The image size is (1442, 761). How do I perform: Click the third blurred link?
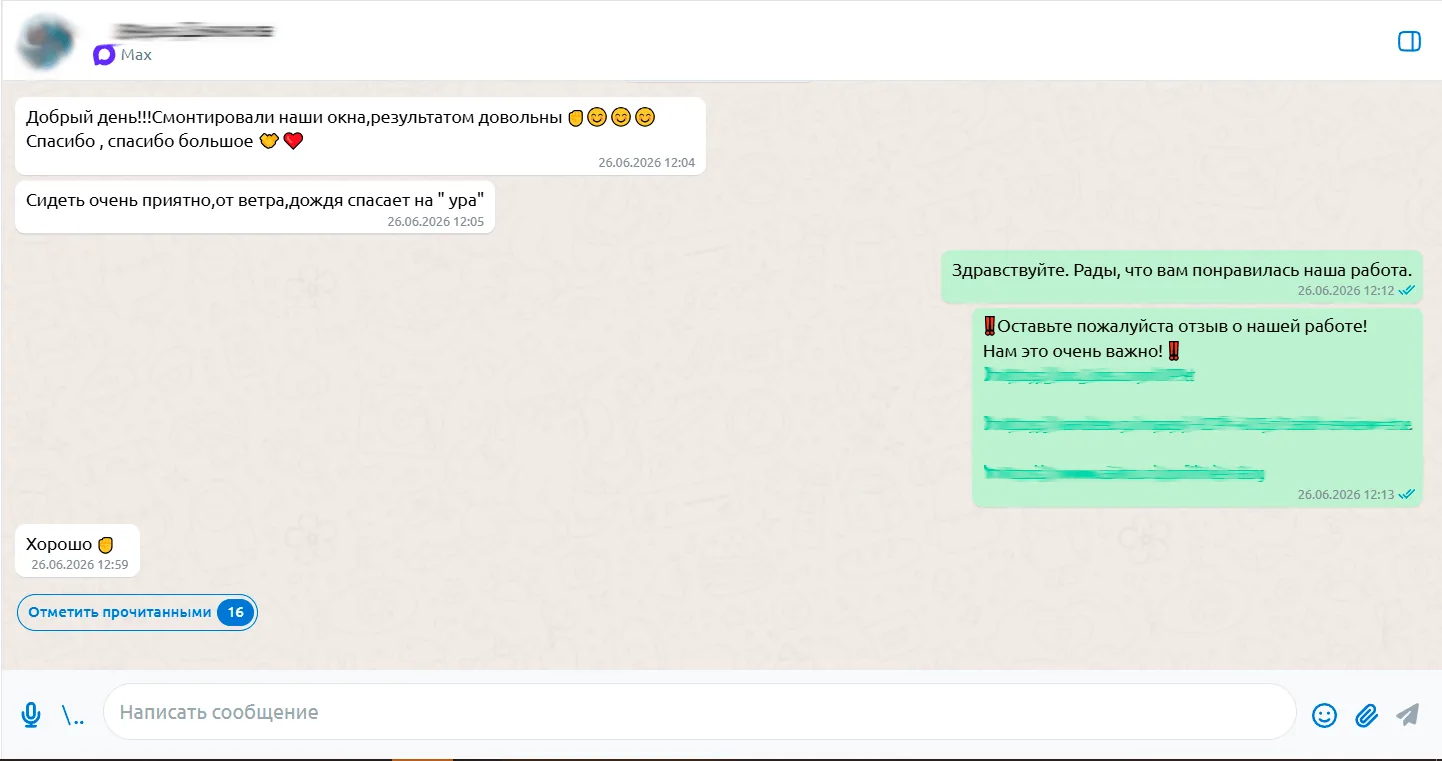pos(1125,472)
